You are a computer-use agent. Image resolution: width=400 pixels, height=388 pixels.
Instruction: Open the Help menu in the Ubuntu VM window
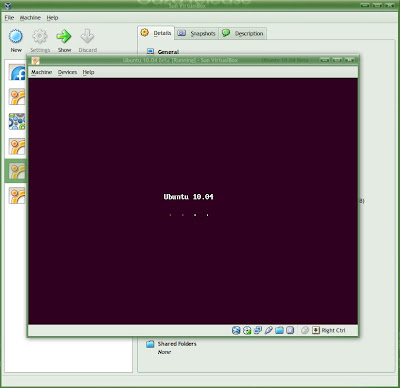[88, 72]
